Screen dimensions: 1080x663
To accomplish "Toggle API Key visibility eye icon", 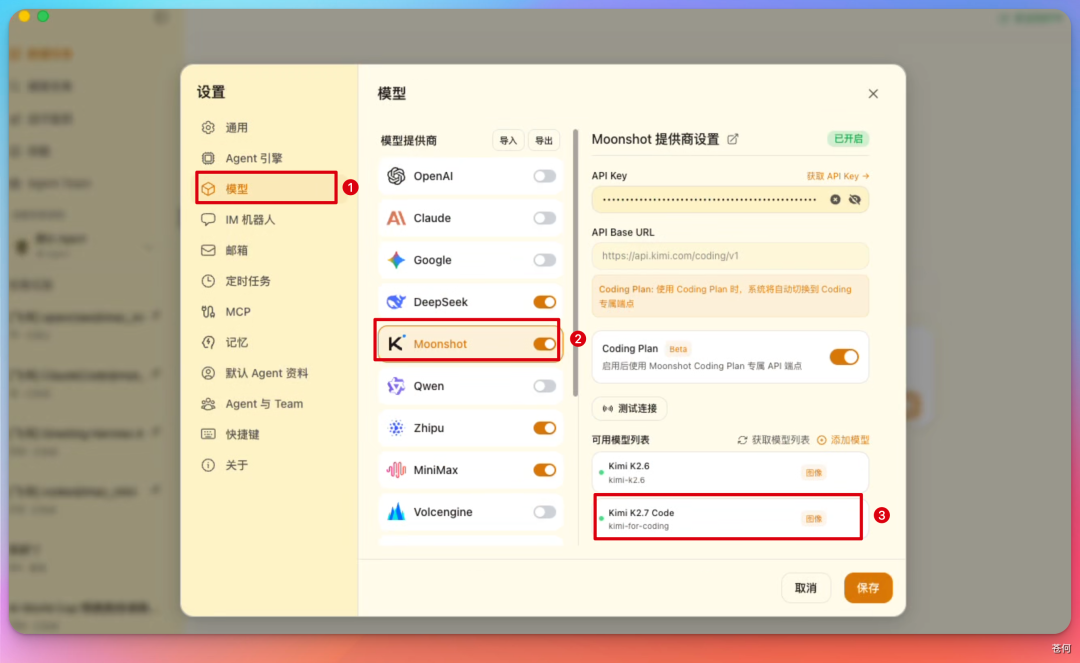I will [855, 200].
